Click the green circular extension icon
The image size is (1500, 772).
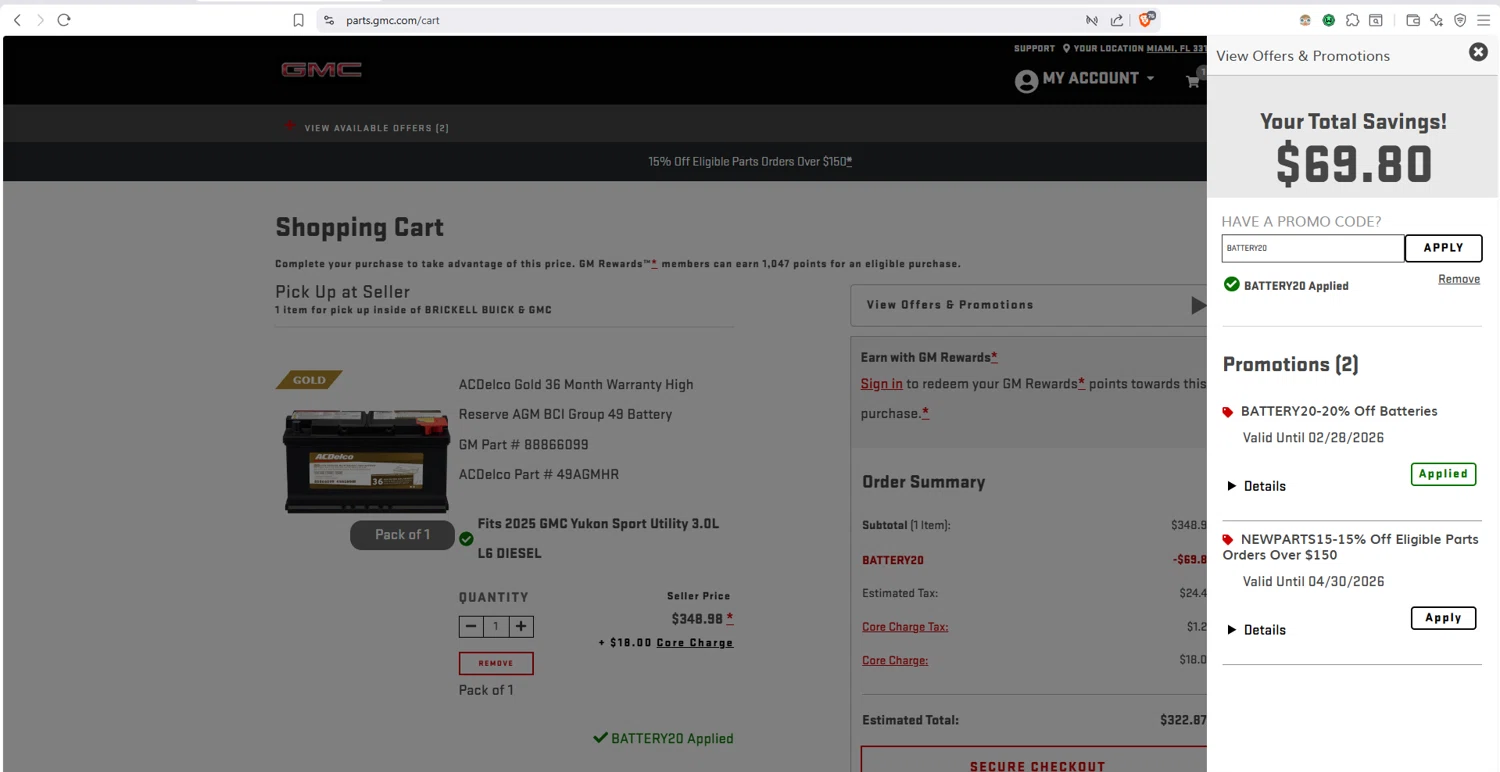tap(1328, 20)
